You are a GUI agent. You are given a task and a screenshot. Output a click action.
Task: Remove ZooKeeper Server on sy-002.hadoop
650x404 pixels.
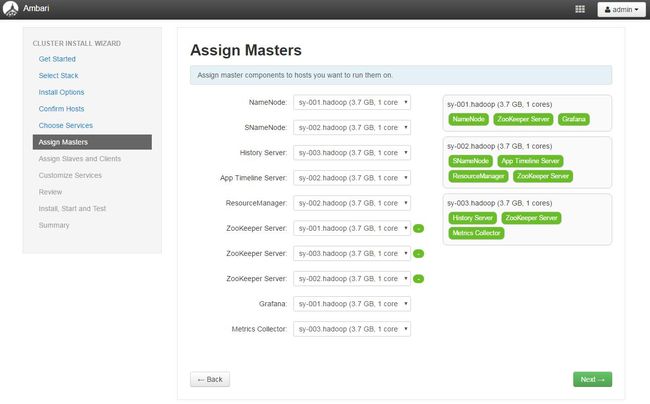pyautogui.click(x=419, y=279)
